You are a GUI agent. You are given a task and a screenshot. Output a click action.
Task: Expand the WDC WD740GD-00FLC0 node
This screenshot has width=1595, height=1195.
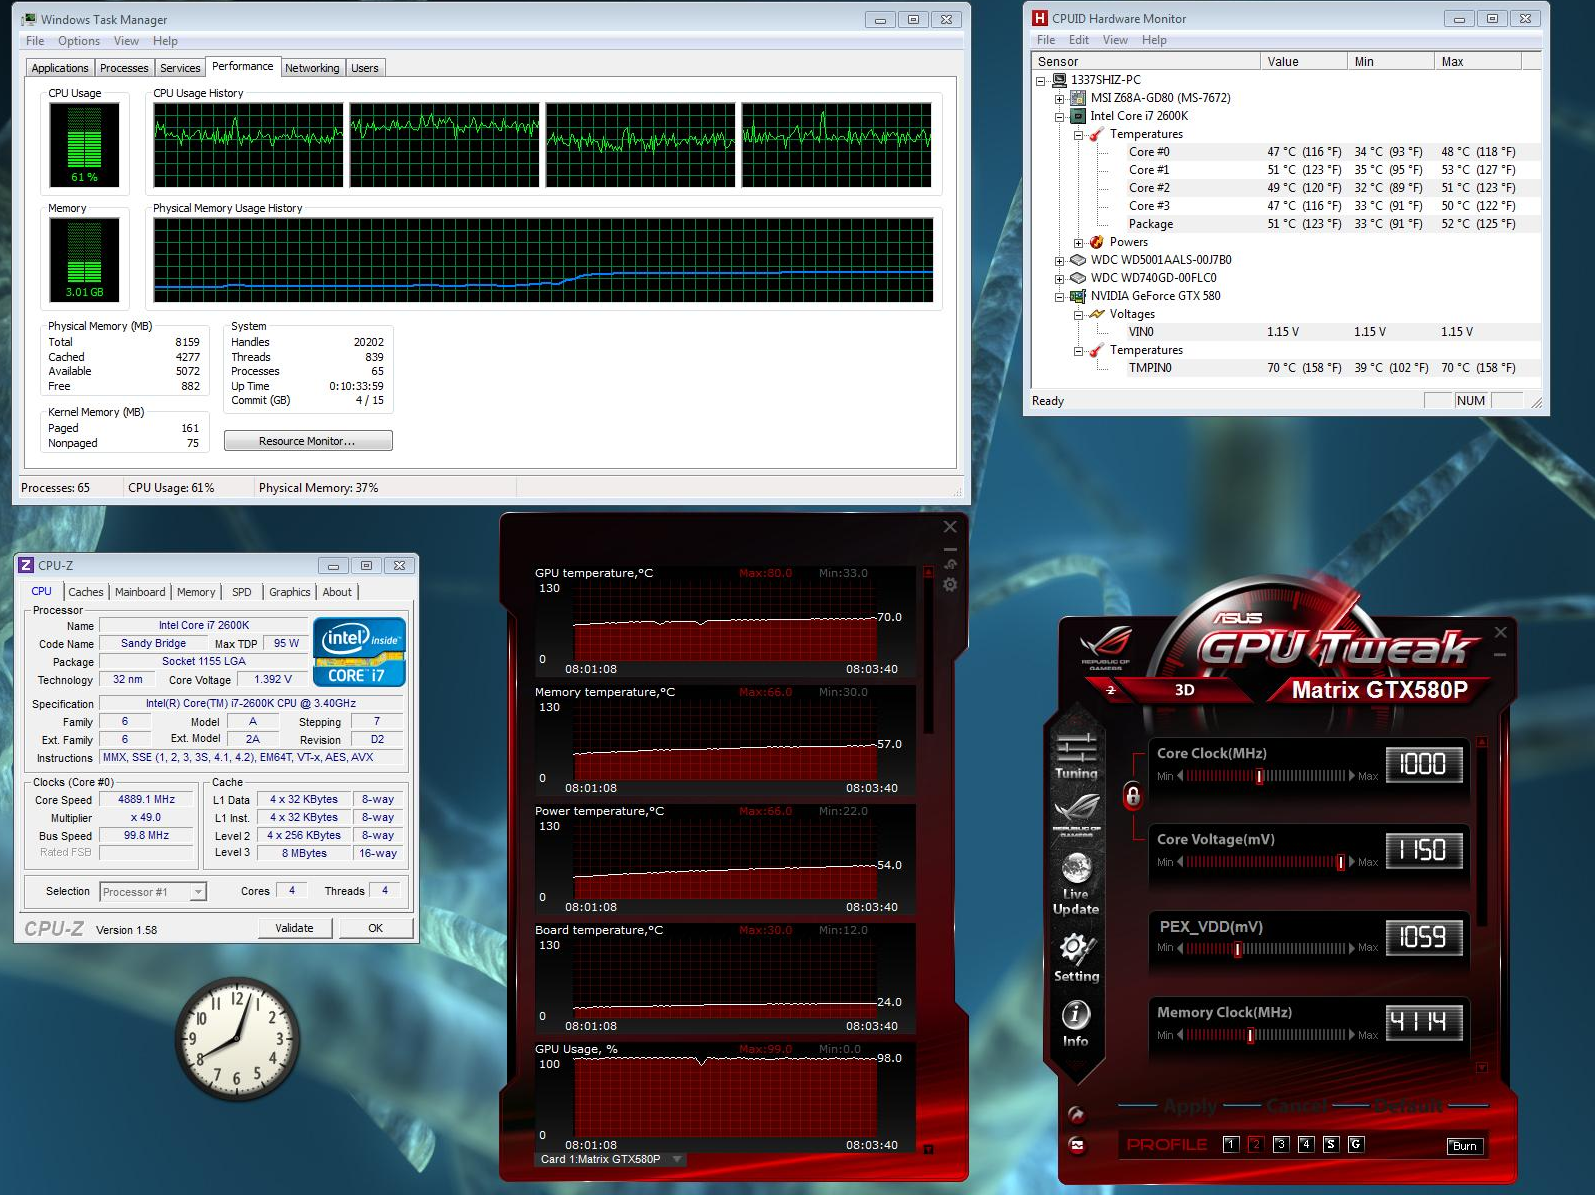coord(1059,278)
